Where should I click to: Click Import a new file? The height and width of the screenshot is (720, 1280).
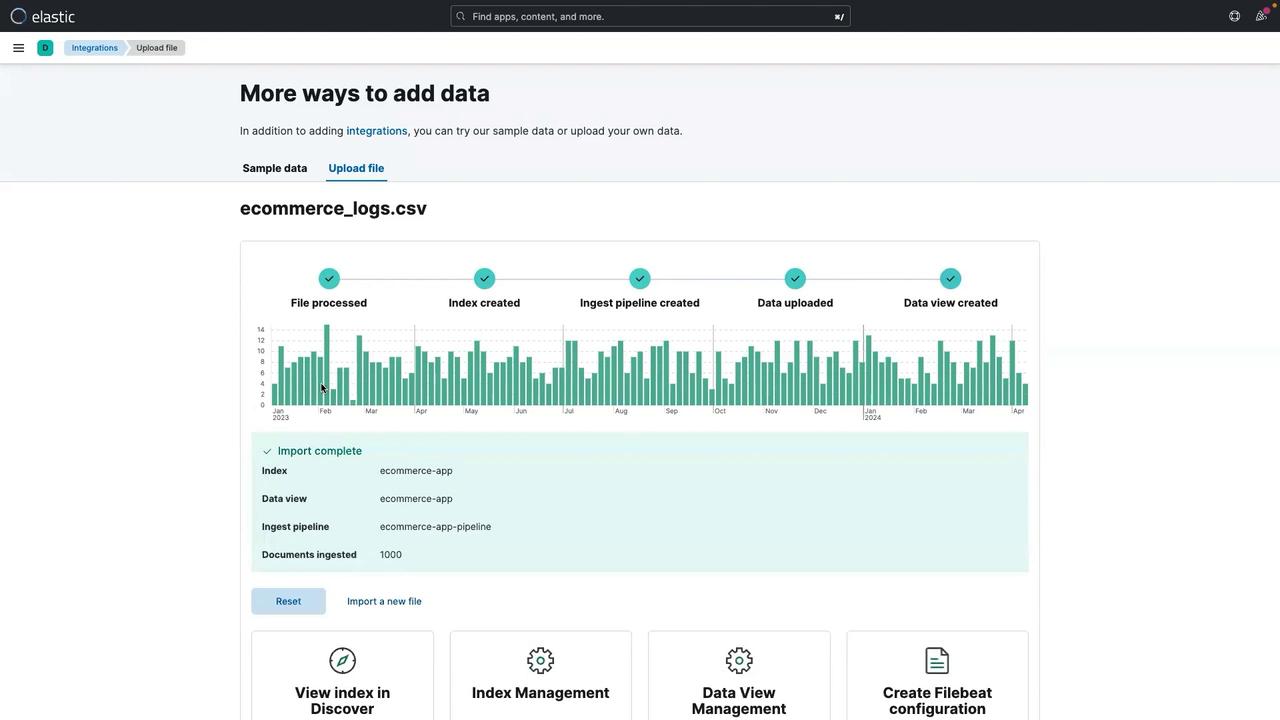coord(384,601)
